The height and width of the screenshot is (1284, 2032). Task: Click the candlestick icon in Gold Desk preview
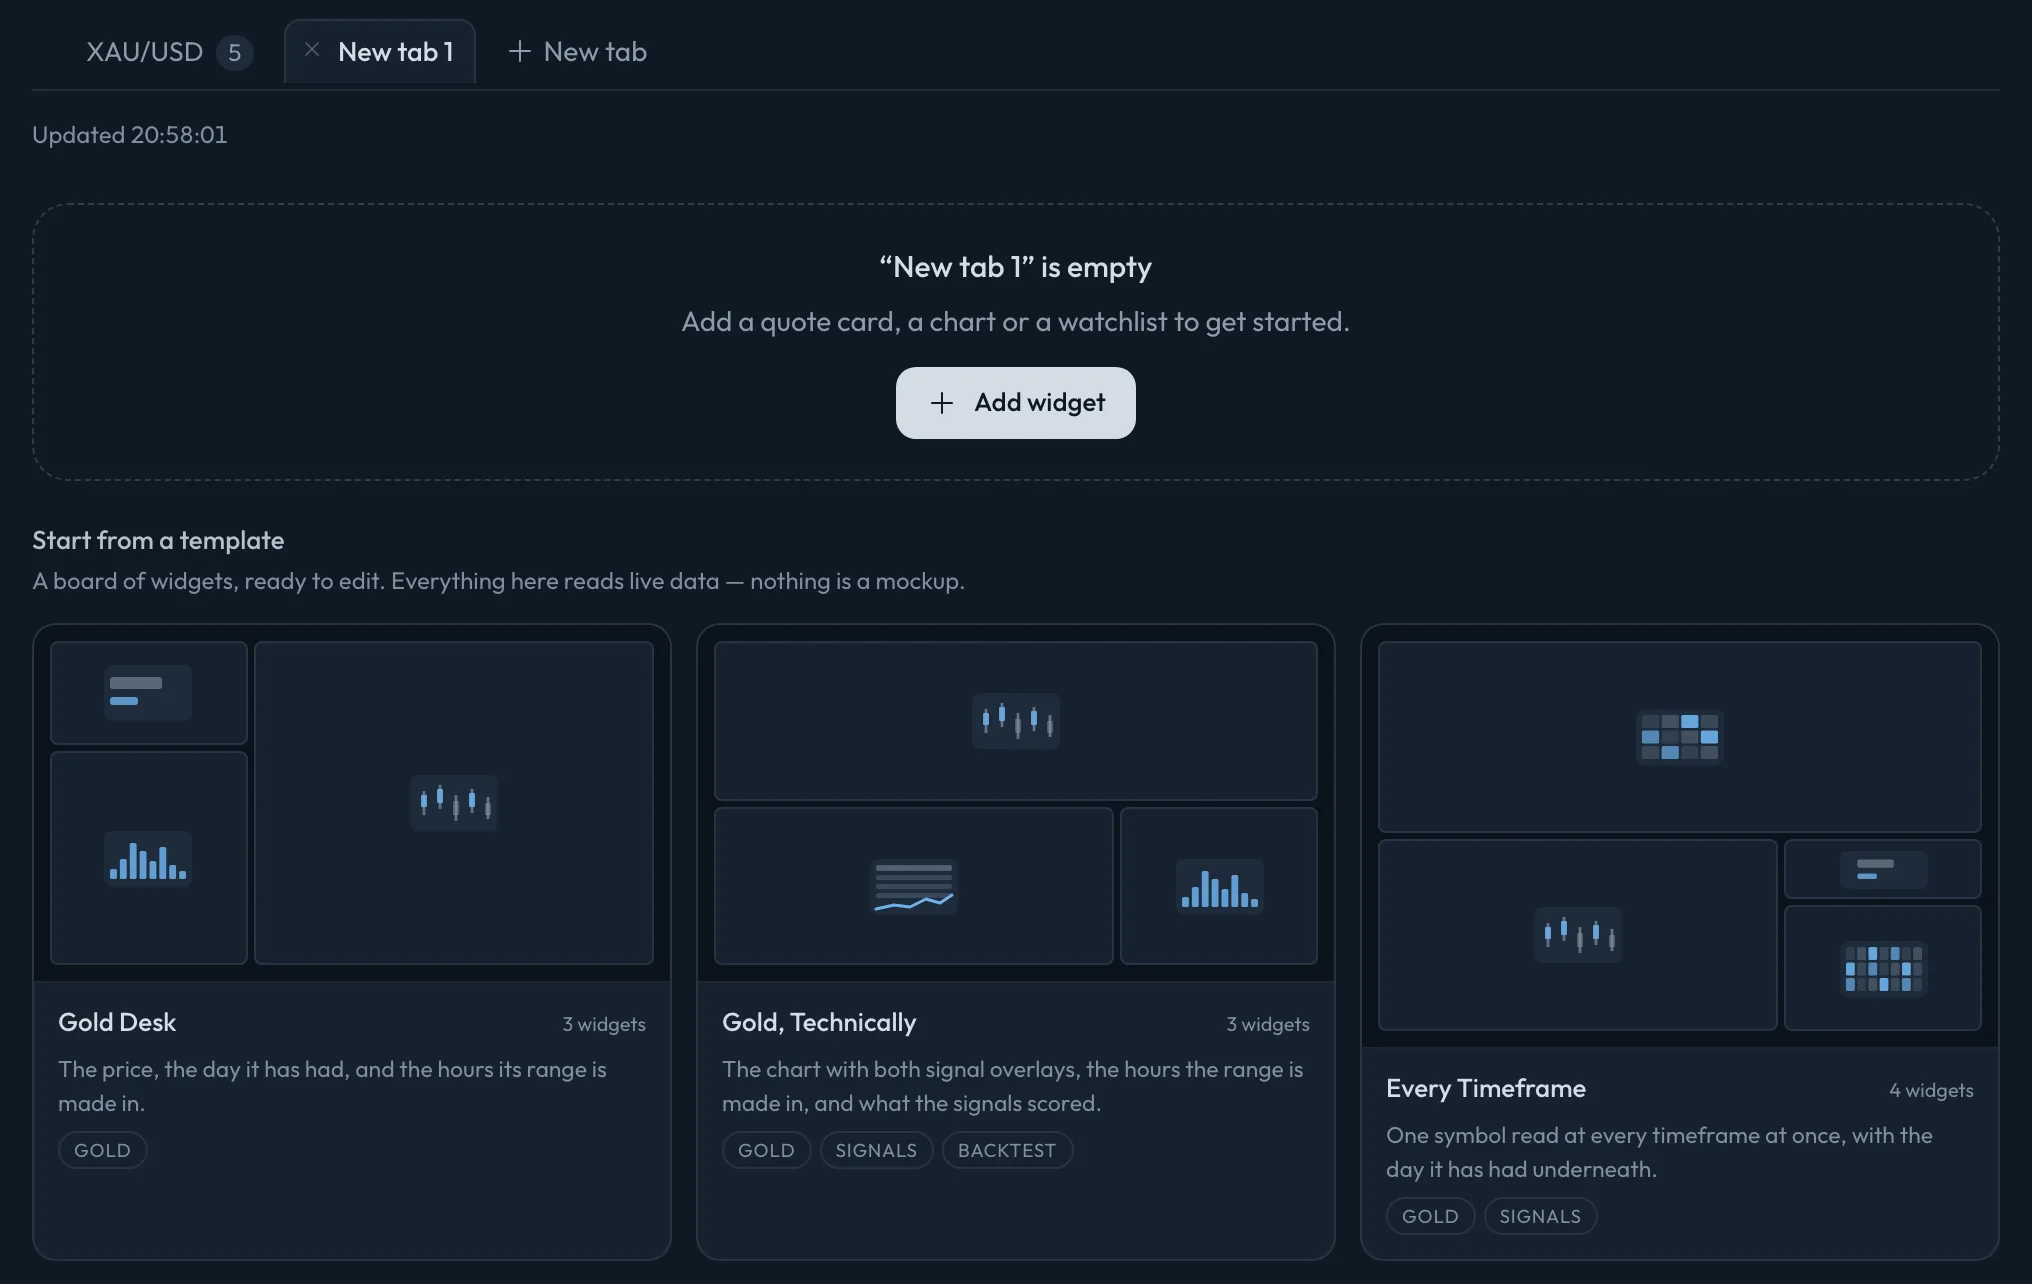pos(454,803)
